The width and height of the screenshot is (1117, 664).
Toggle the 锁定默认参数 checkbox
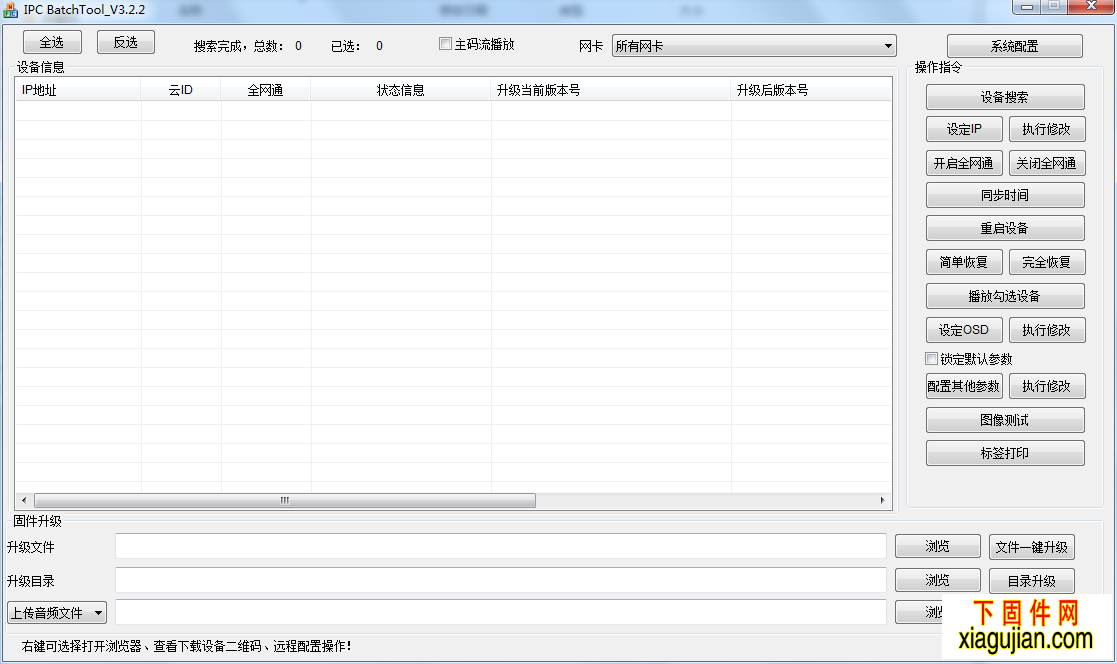pos(931,358)
